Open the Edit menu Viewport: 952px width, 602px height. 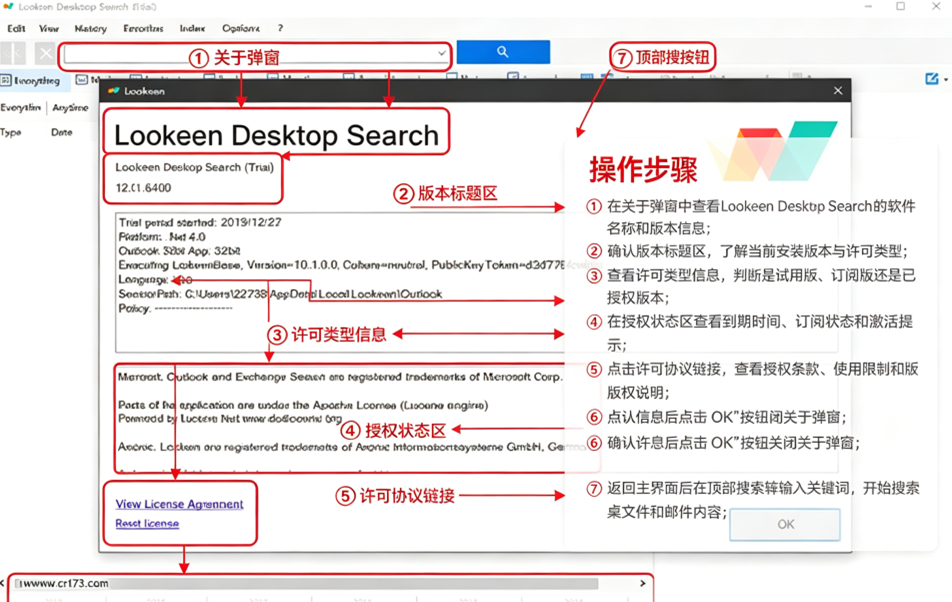[16, 29]
